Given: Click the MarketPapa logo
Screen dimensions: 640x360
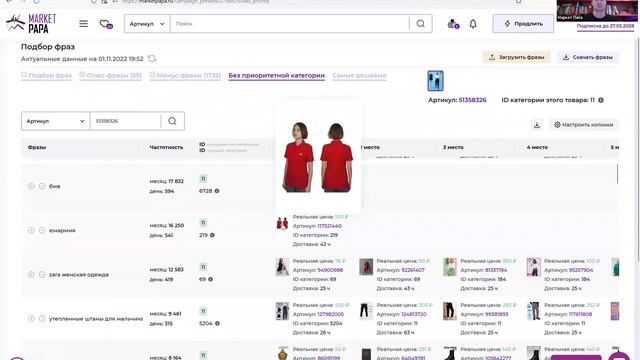Looking at the screenshot, I should (x=31, y=23).
